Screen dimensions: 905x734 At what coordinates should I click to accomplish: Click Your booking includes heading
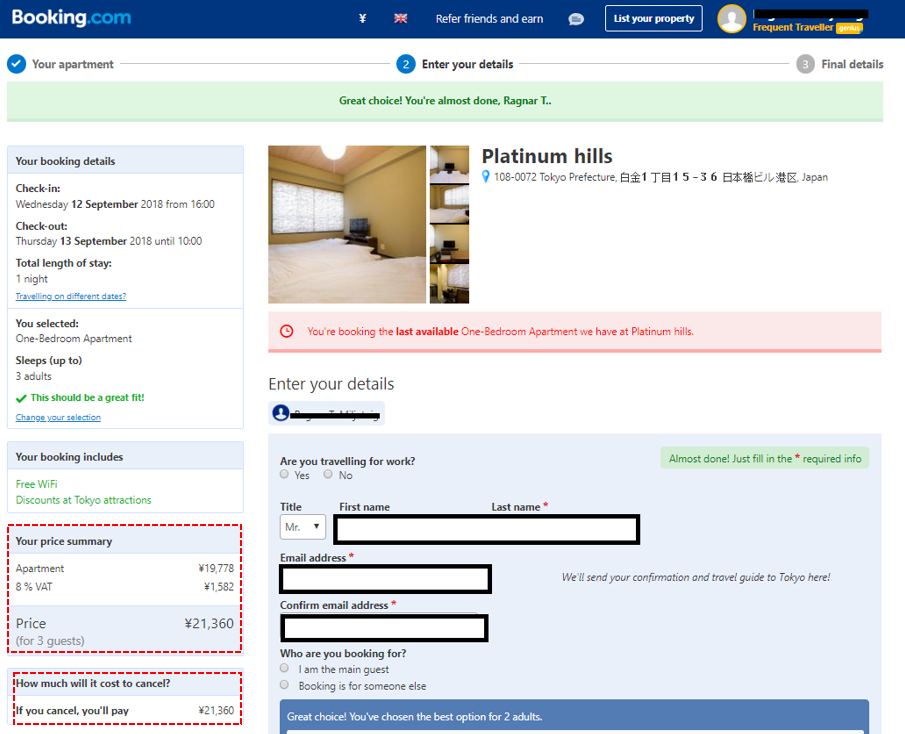tap(69, 456)
